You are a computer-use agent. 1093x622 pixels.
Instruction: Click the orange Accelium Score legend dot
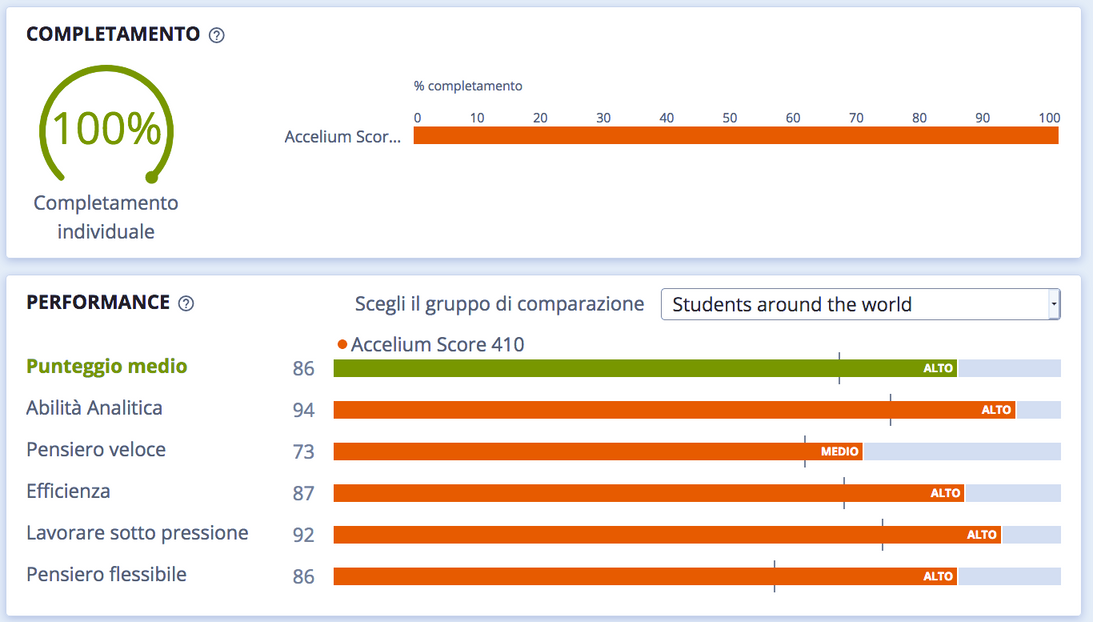pyautogui.click(x=342, y=345)
